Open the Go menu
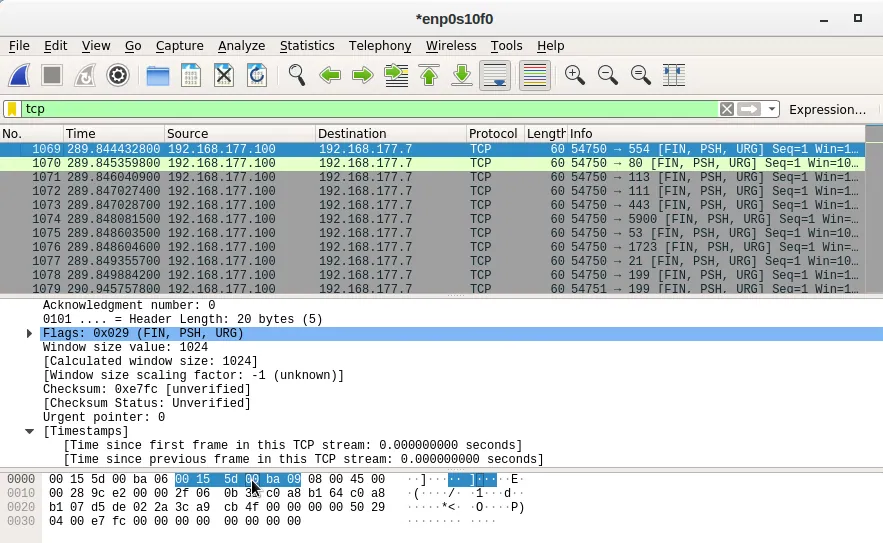 point(133,46)
